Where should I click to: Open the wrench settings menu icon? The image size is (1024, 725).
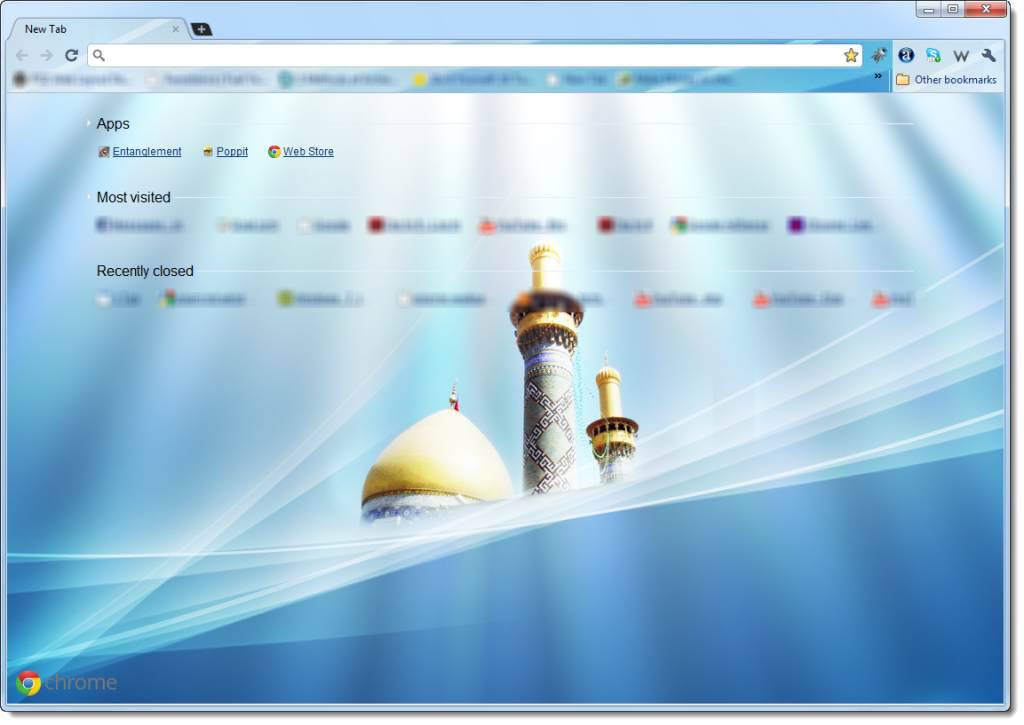[988, 56]
